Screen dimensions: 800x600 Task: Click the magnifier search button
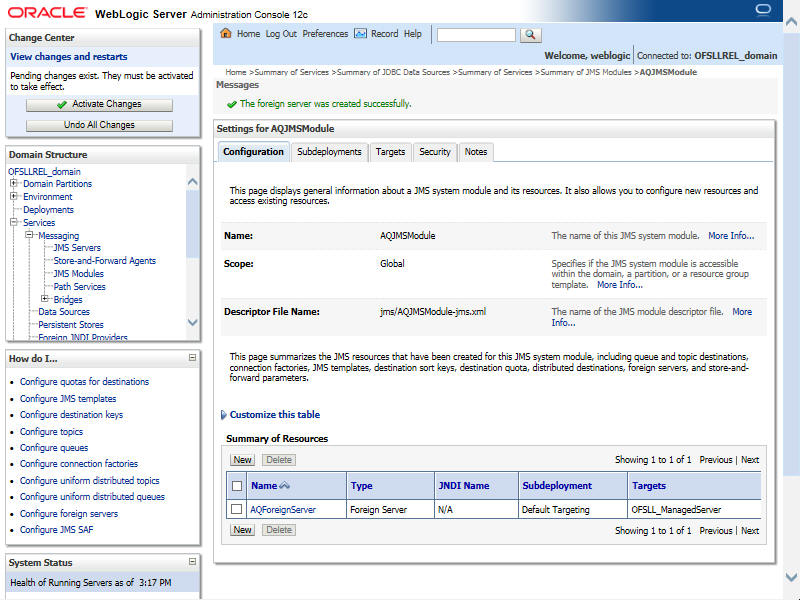530,35
